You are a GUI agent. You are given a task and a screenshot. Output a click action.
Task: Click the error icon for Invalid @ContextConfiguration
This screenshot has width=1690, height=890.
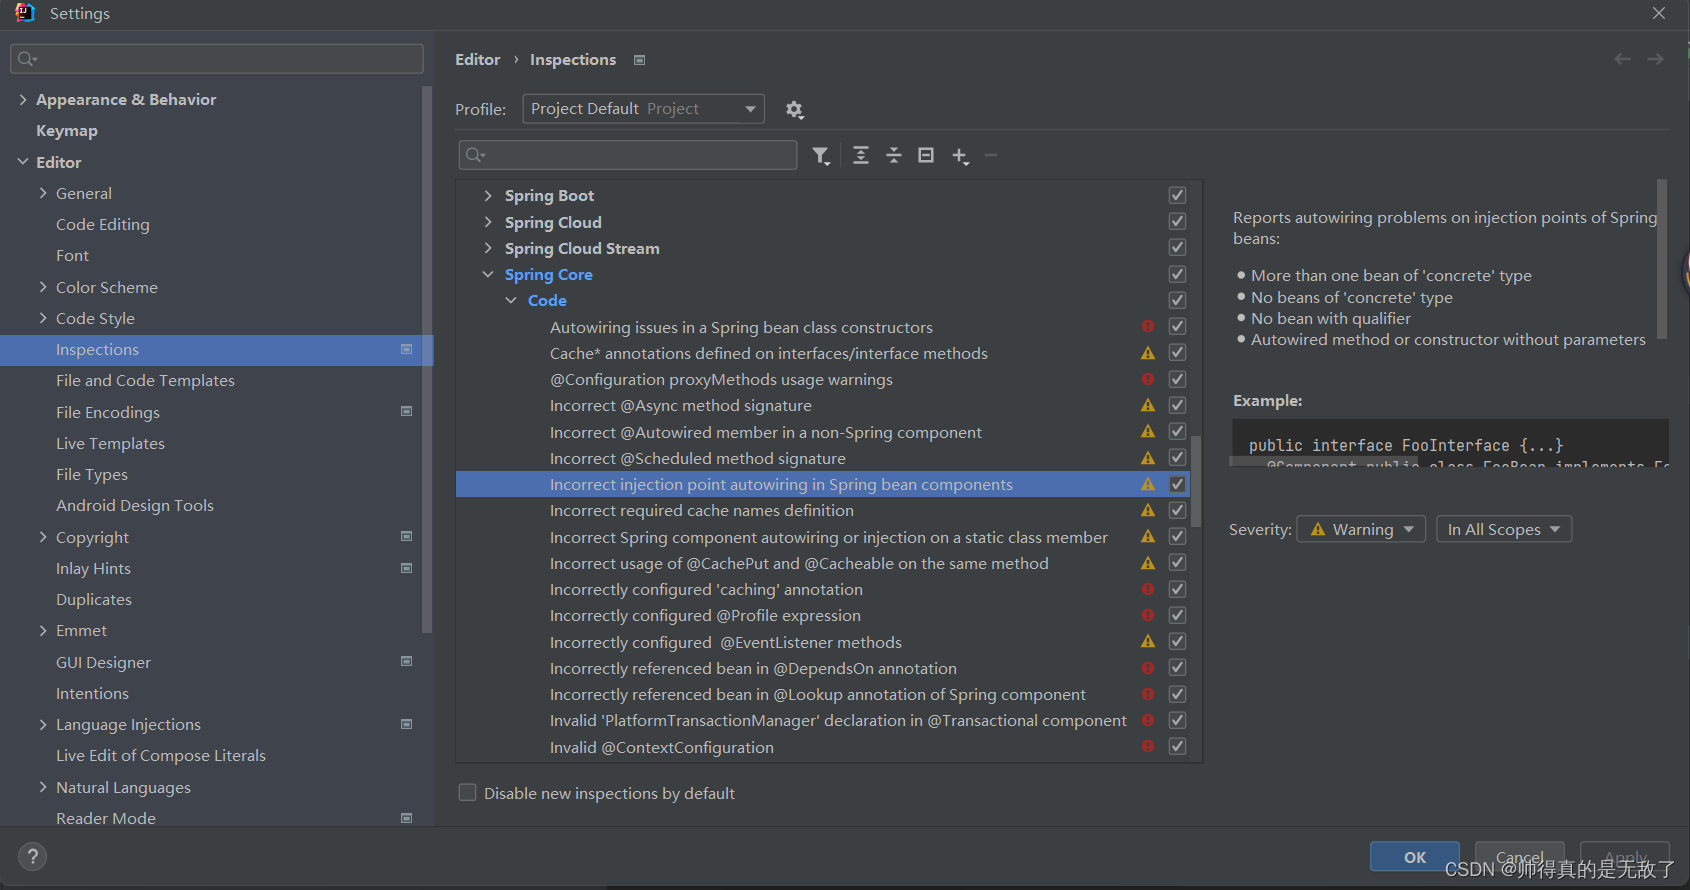click(1148, 746)
